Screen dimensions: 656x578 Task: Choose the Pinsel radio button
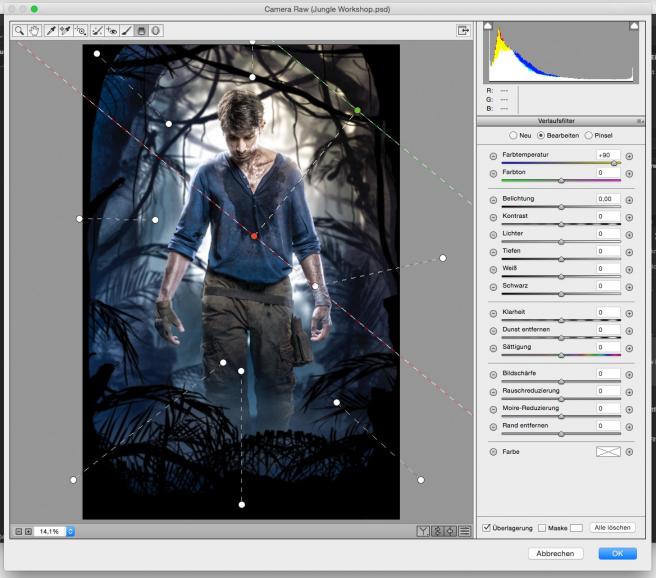pyautogui.click(x=589, y=136)
